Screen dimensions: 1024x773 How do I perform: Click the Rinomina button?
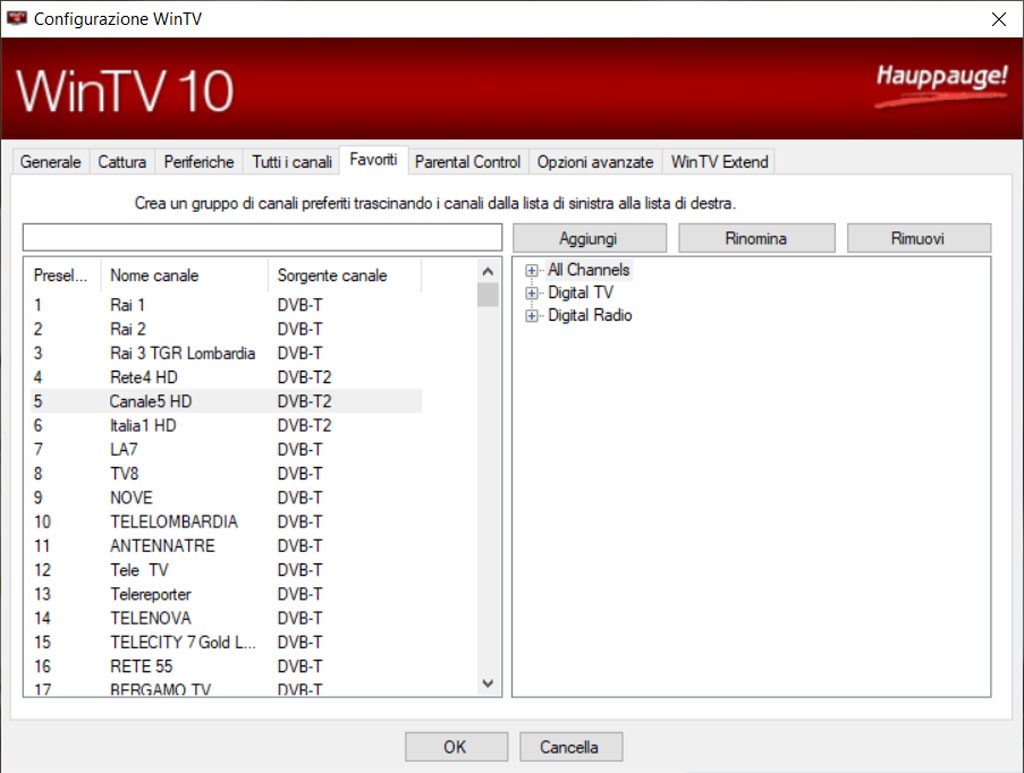click(x=756, y=238)
